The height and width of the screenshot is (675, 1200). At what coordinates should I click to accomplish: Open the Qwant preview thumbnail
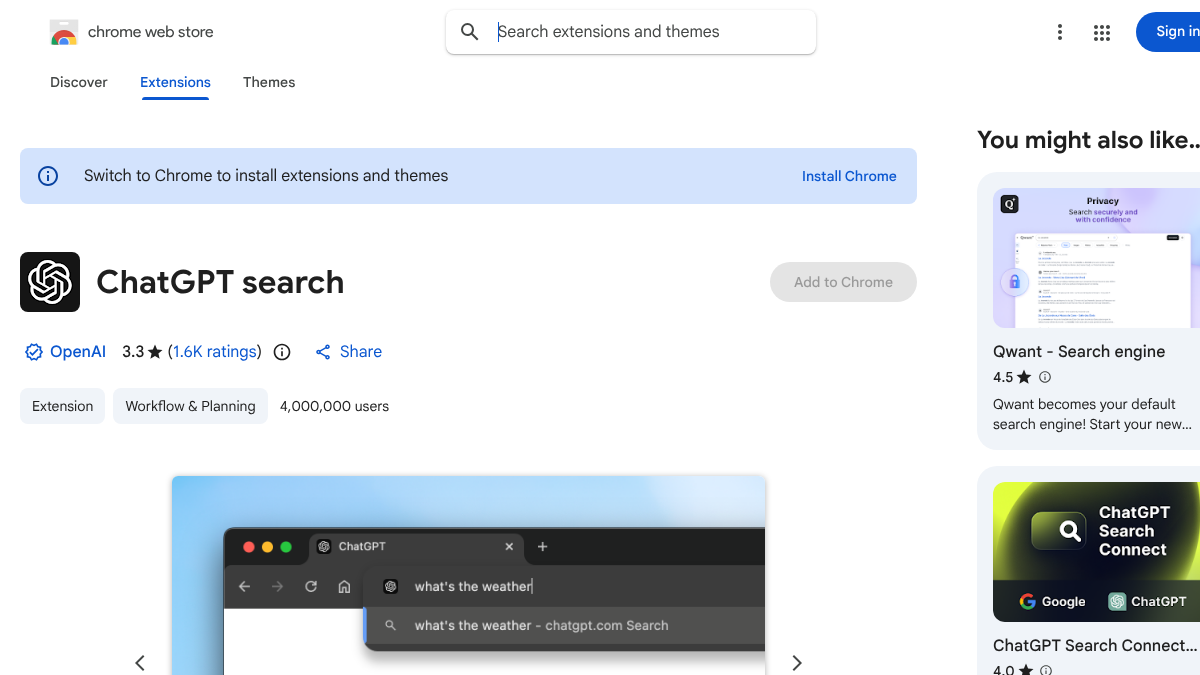click(1096, 258)
